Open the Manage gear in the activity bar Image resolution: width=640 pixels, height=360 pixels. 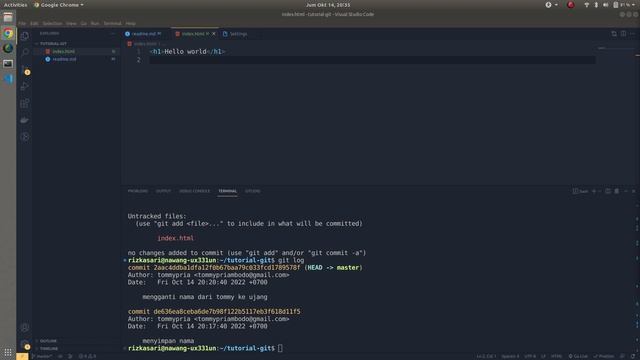25,344
